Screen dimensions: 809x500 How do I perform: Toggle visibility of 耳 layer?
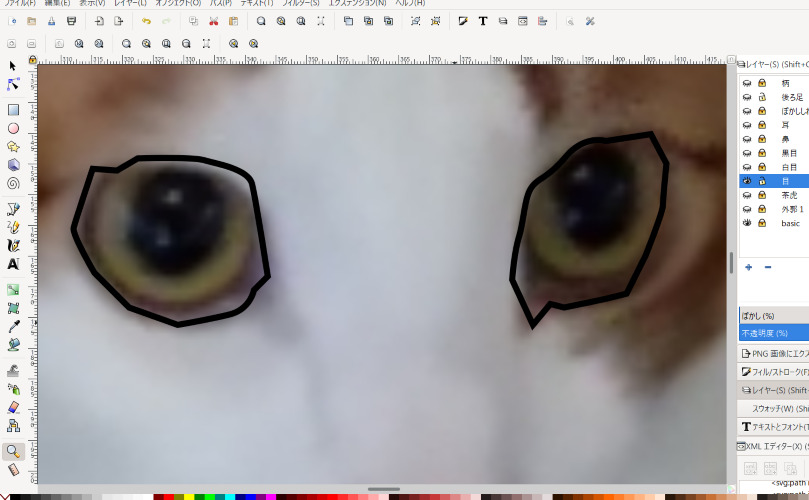point(747,125)
